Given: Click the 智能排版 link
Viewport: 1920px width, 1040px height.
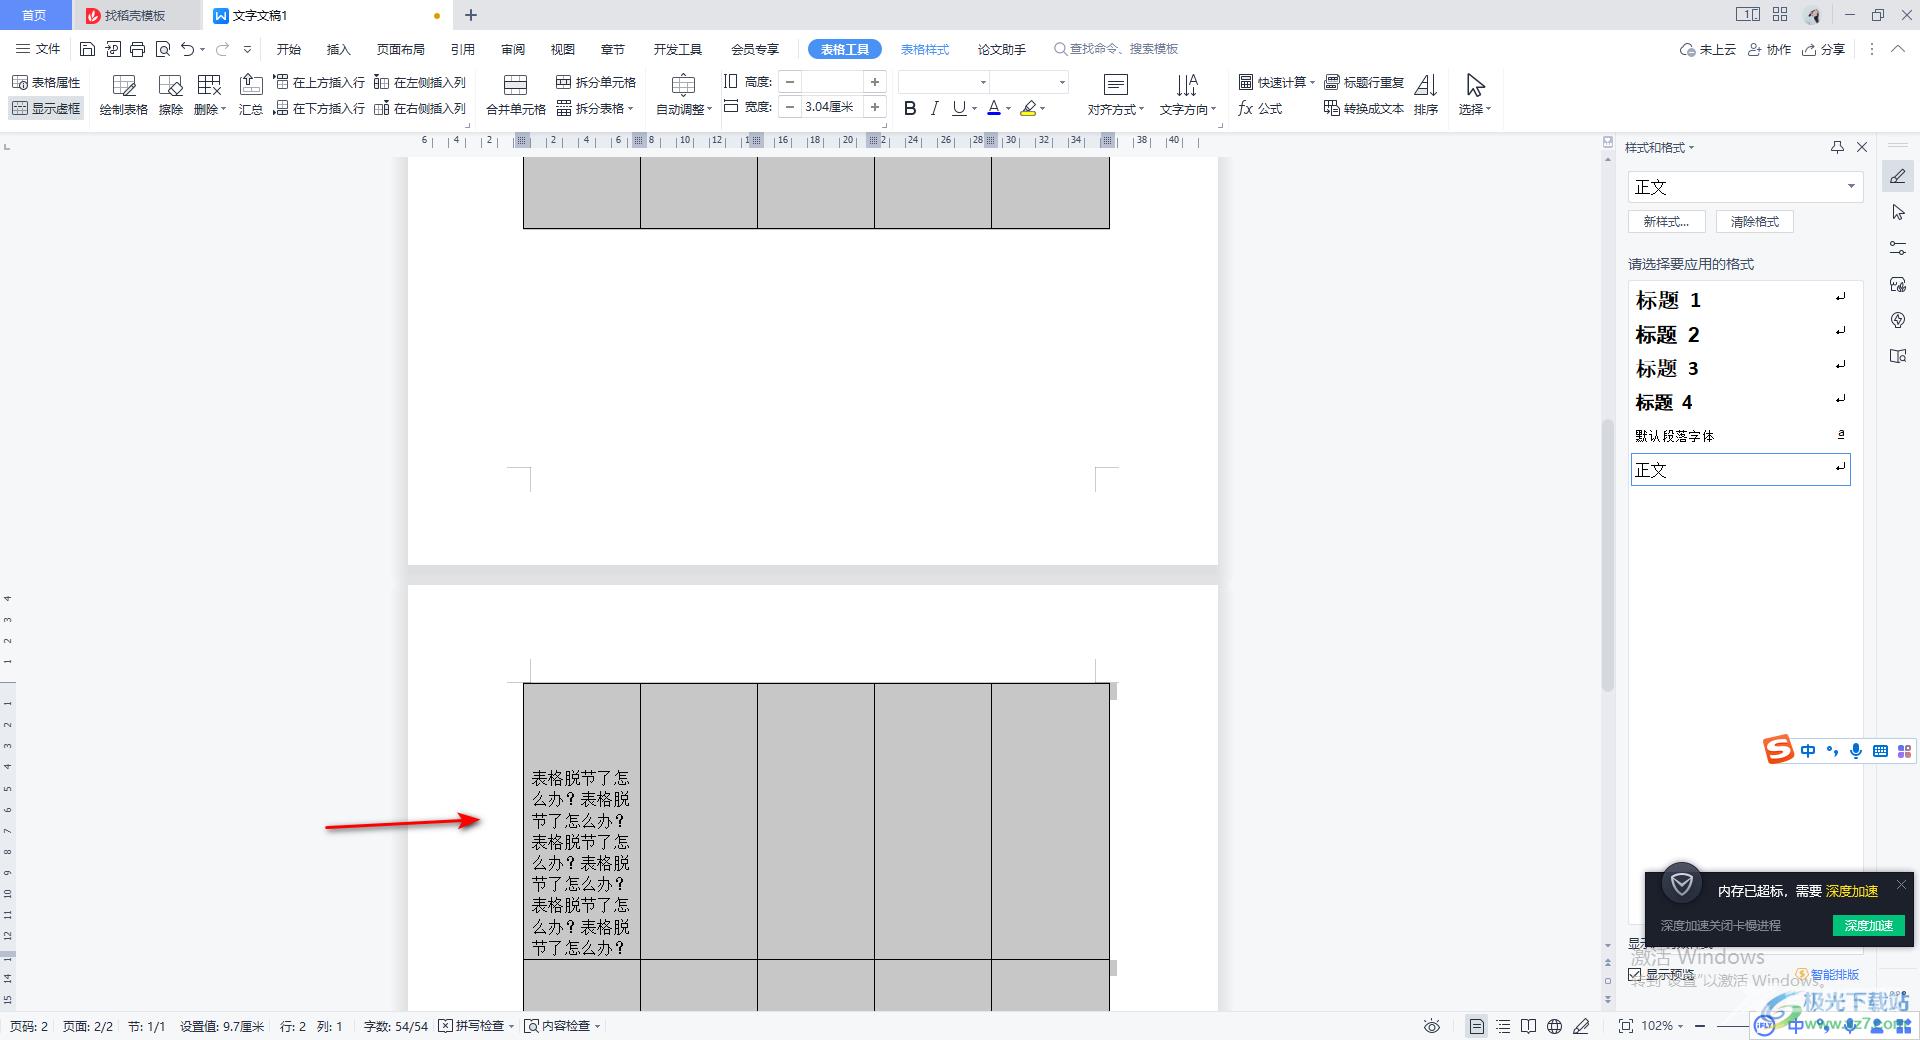Looking at the screenshot, I should pyautogui.click(x=1828, y=974).
